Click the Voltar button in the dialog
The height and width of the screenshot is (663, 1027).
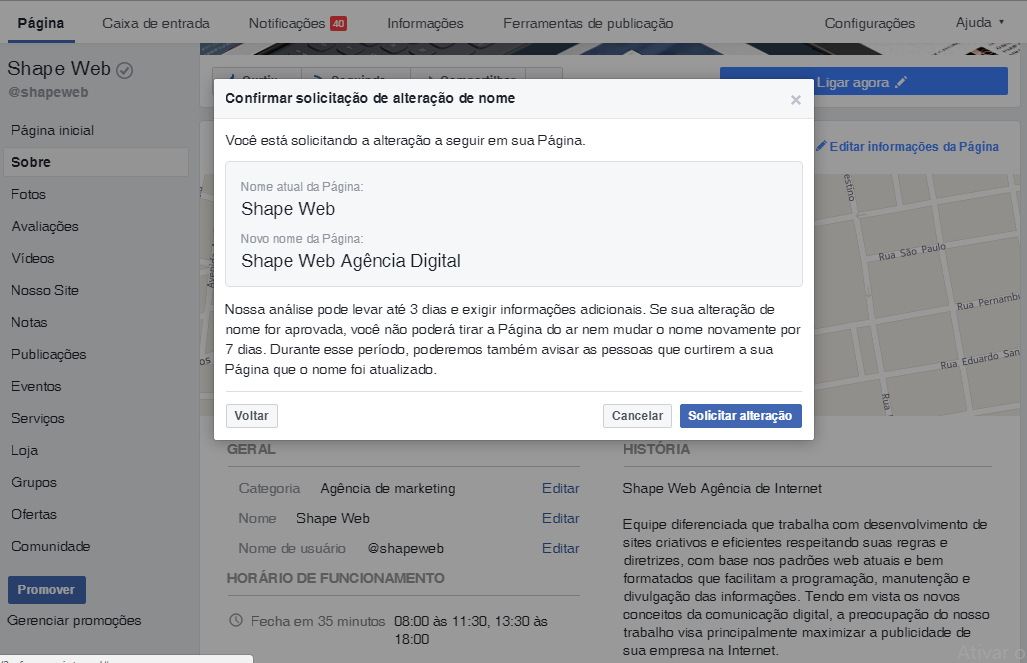[252, 416]
